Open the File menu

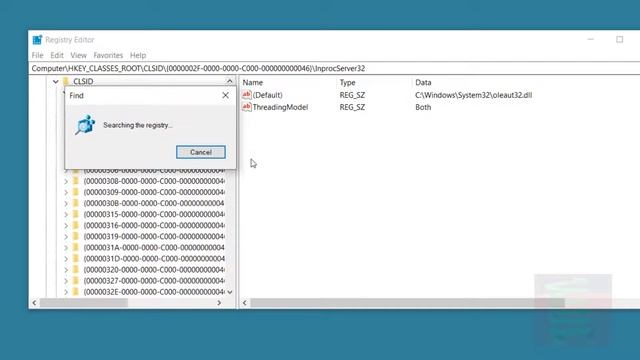pos(38,55)
